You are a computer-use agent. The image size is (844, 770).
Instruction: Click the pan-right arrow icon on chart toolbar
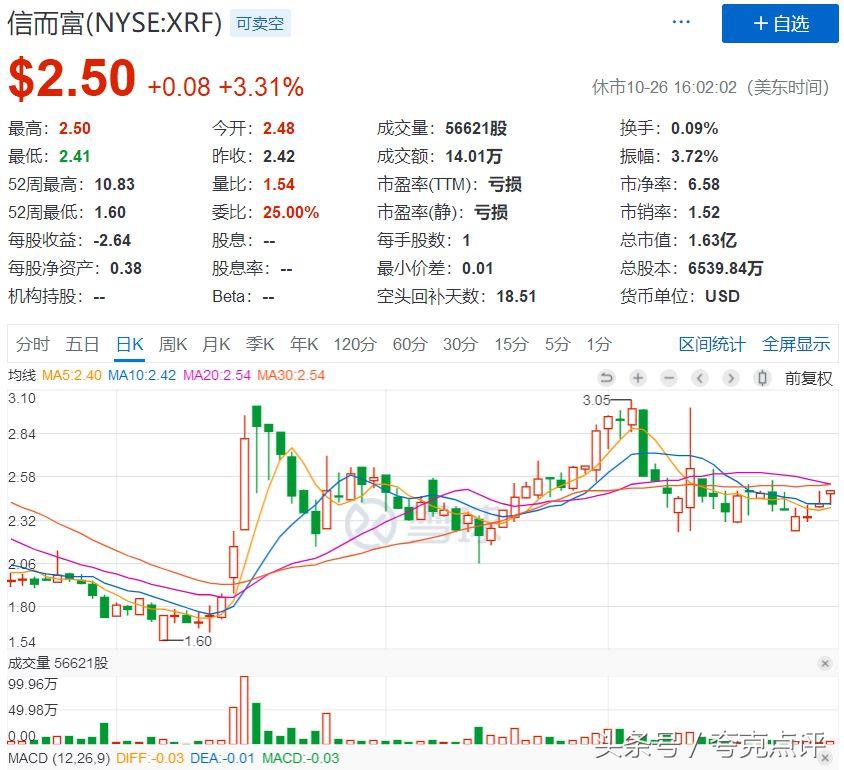coord(730,378)
